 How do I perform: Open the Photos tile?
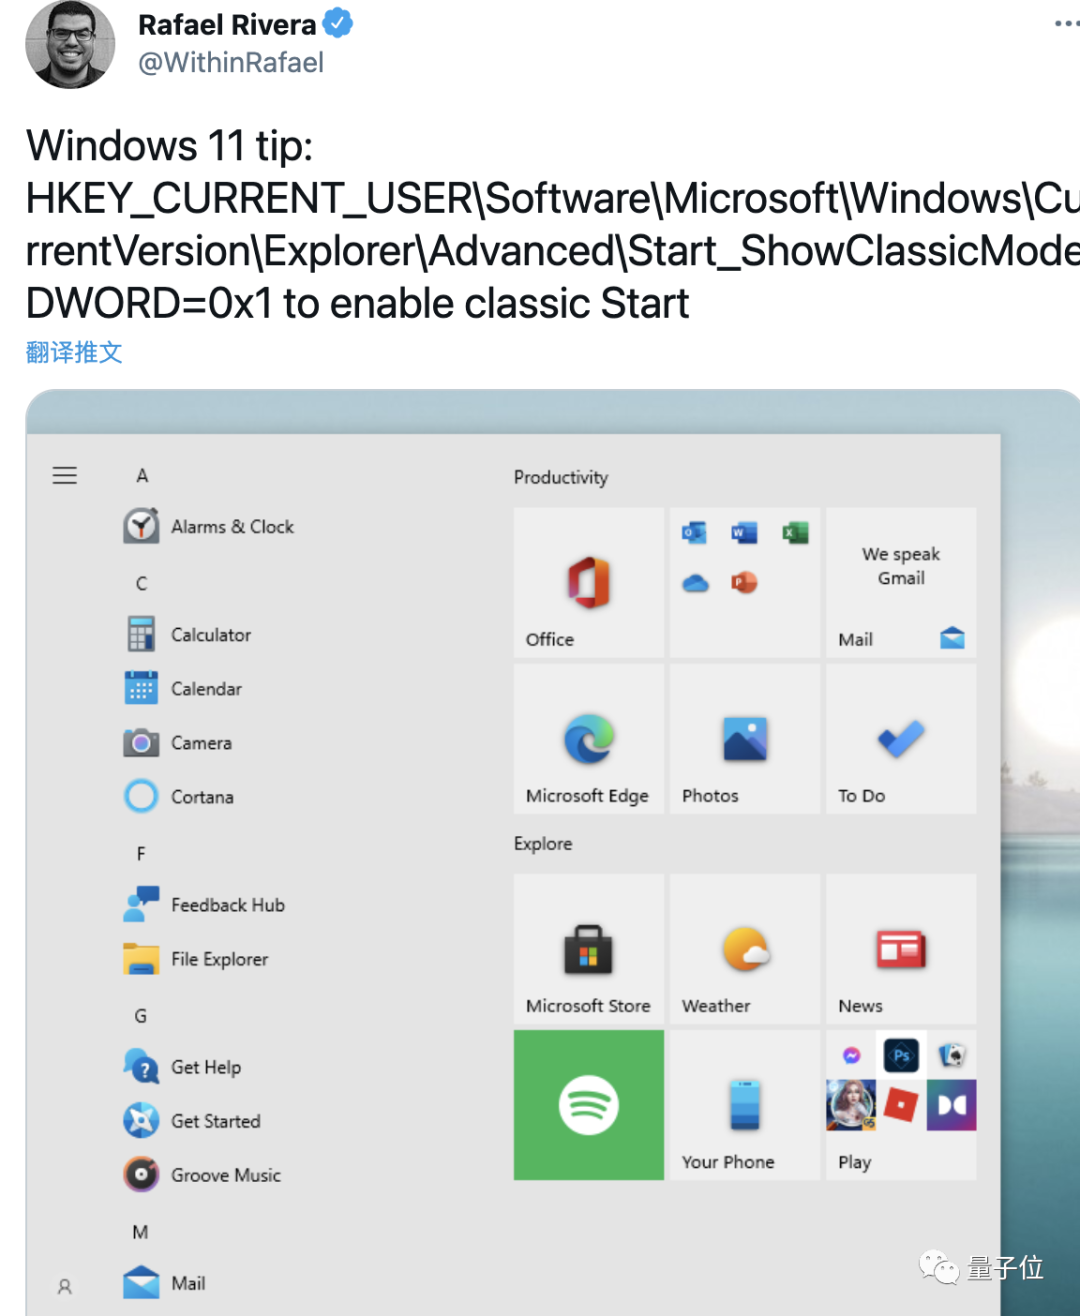(x=745, y=738)
